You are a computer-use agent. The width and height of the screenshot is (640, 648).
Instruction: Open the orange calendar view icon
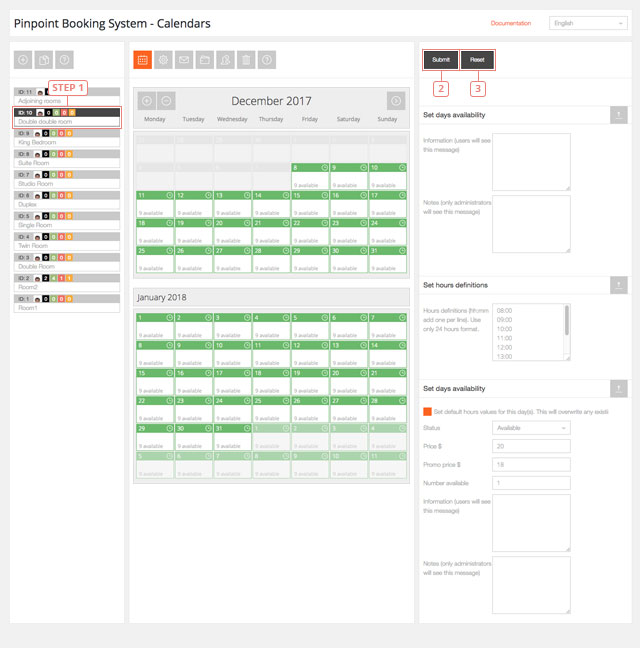143,60
